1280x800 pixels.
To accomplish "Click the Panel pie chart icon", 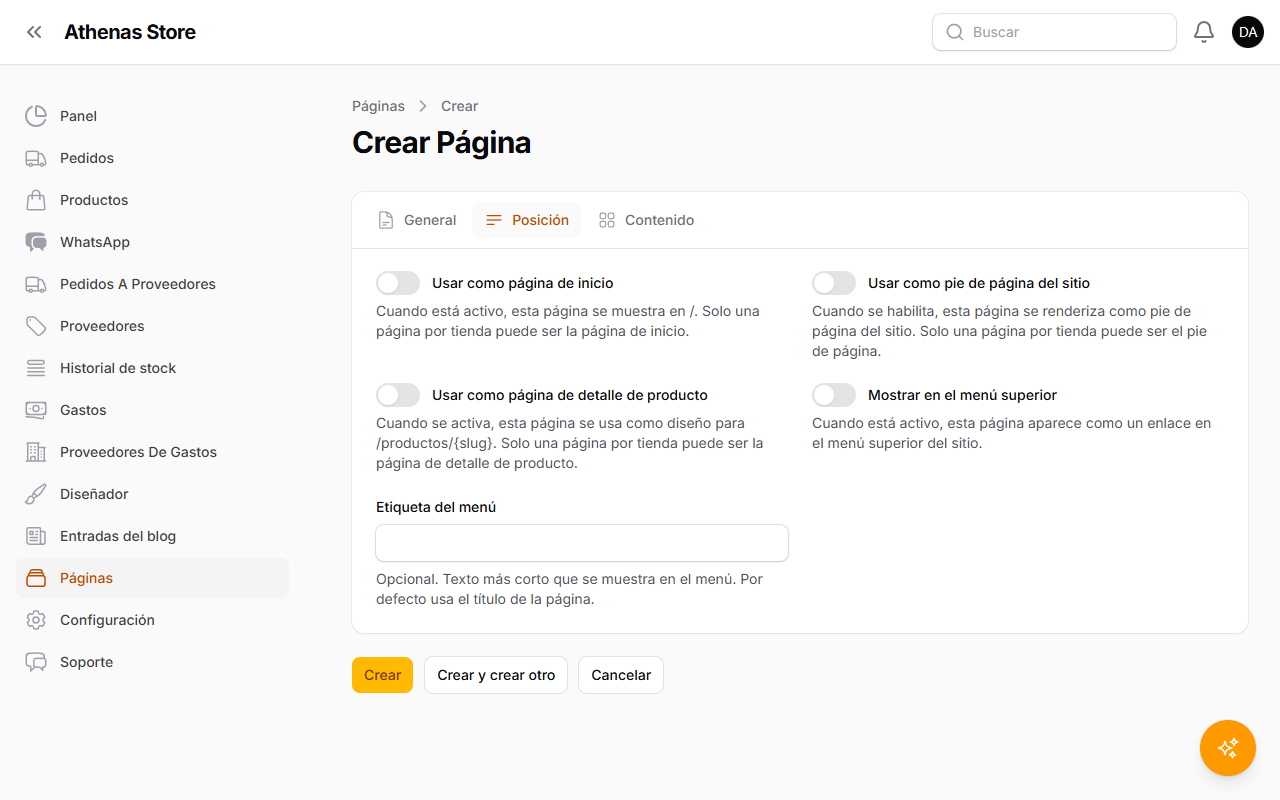I will (36, 116).
